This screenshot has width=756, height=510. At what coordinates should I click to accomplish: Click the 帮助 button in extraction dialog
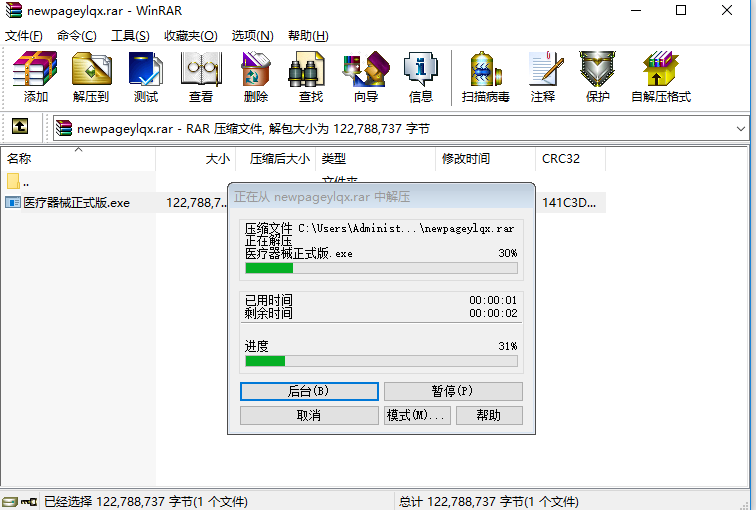pyautogui.click(x=489, y=416)
